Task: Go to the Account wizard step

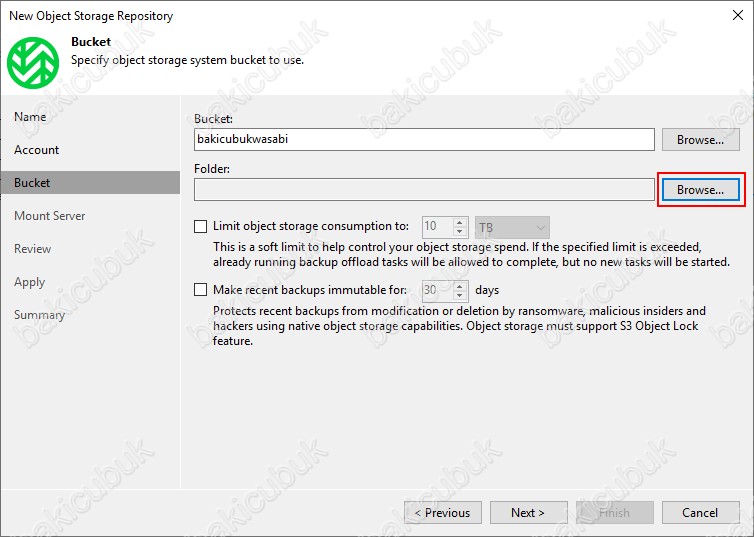Action: (37, 150)
